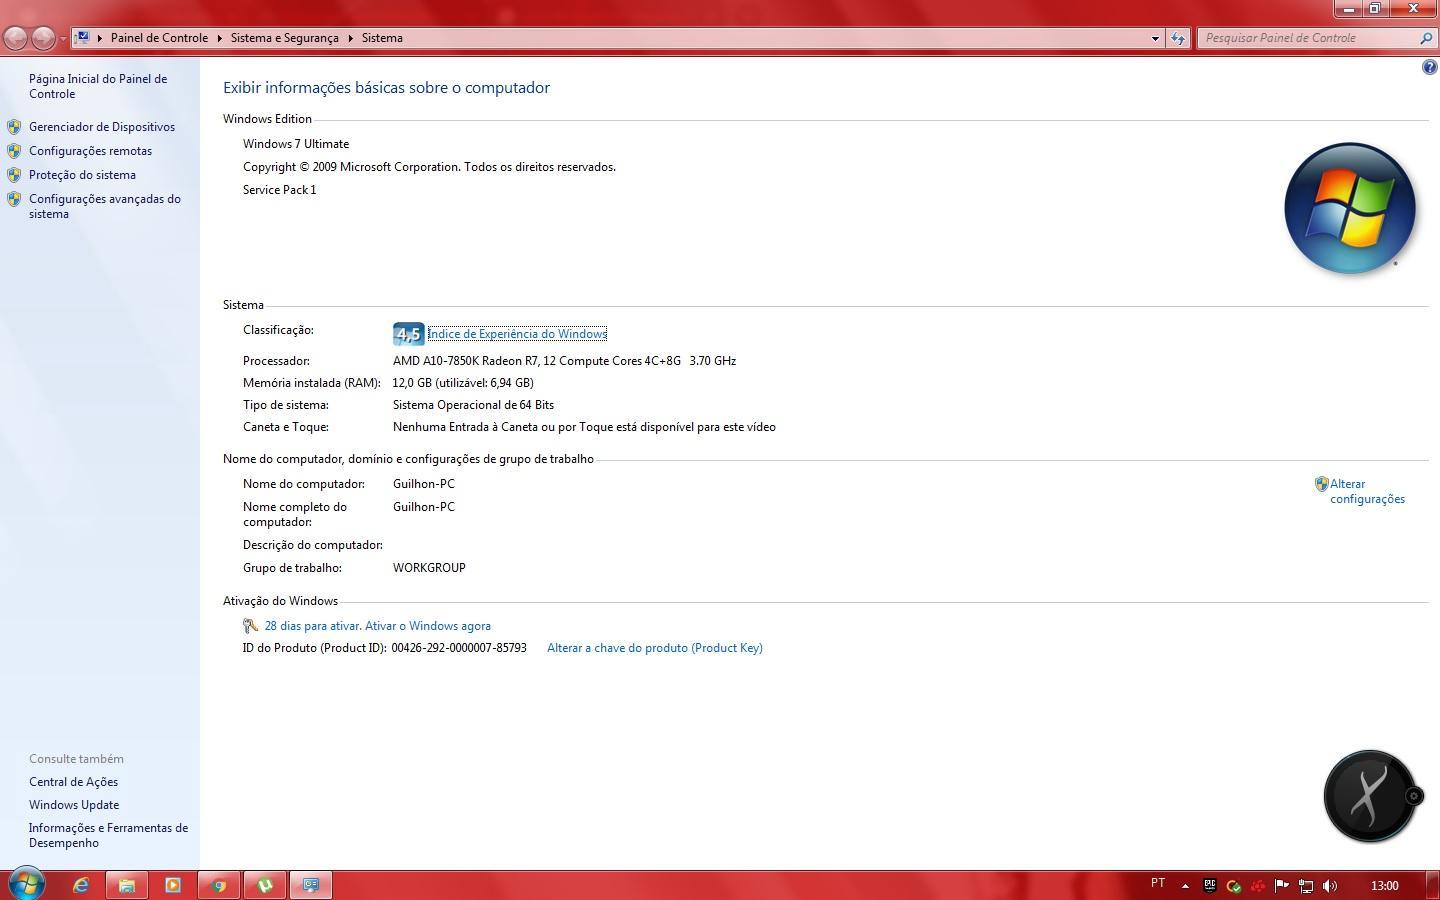
Task: Open Central de Ações link
Action: coord(73,782)
